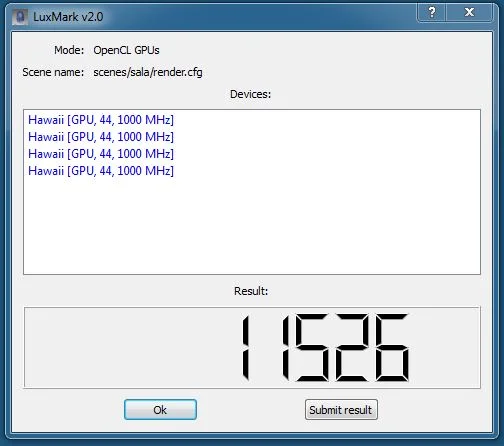Submit the benchmark result

coord(341,409)
